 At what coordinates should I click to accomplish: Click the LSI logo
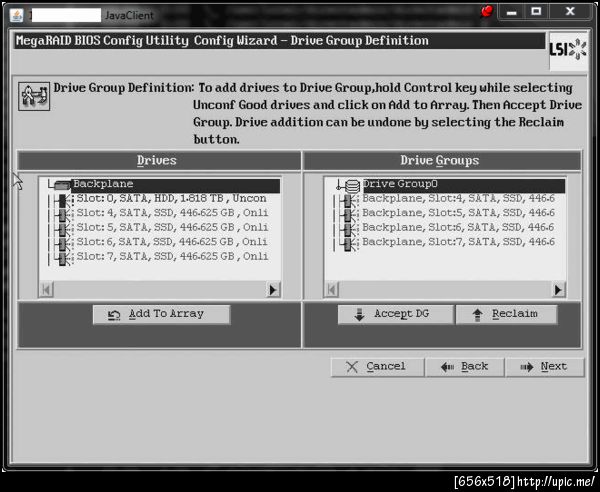tap(568, 51)
